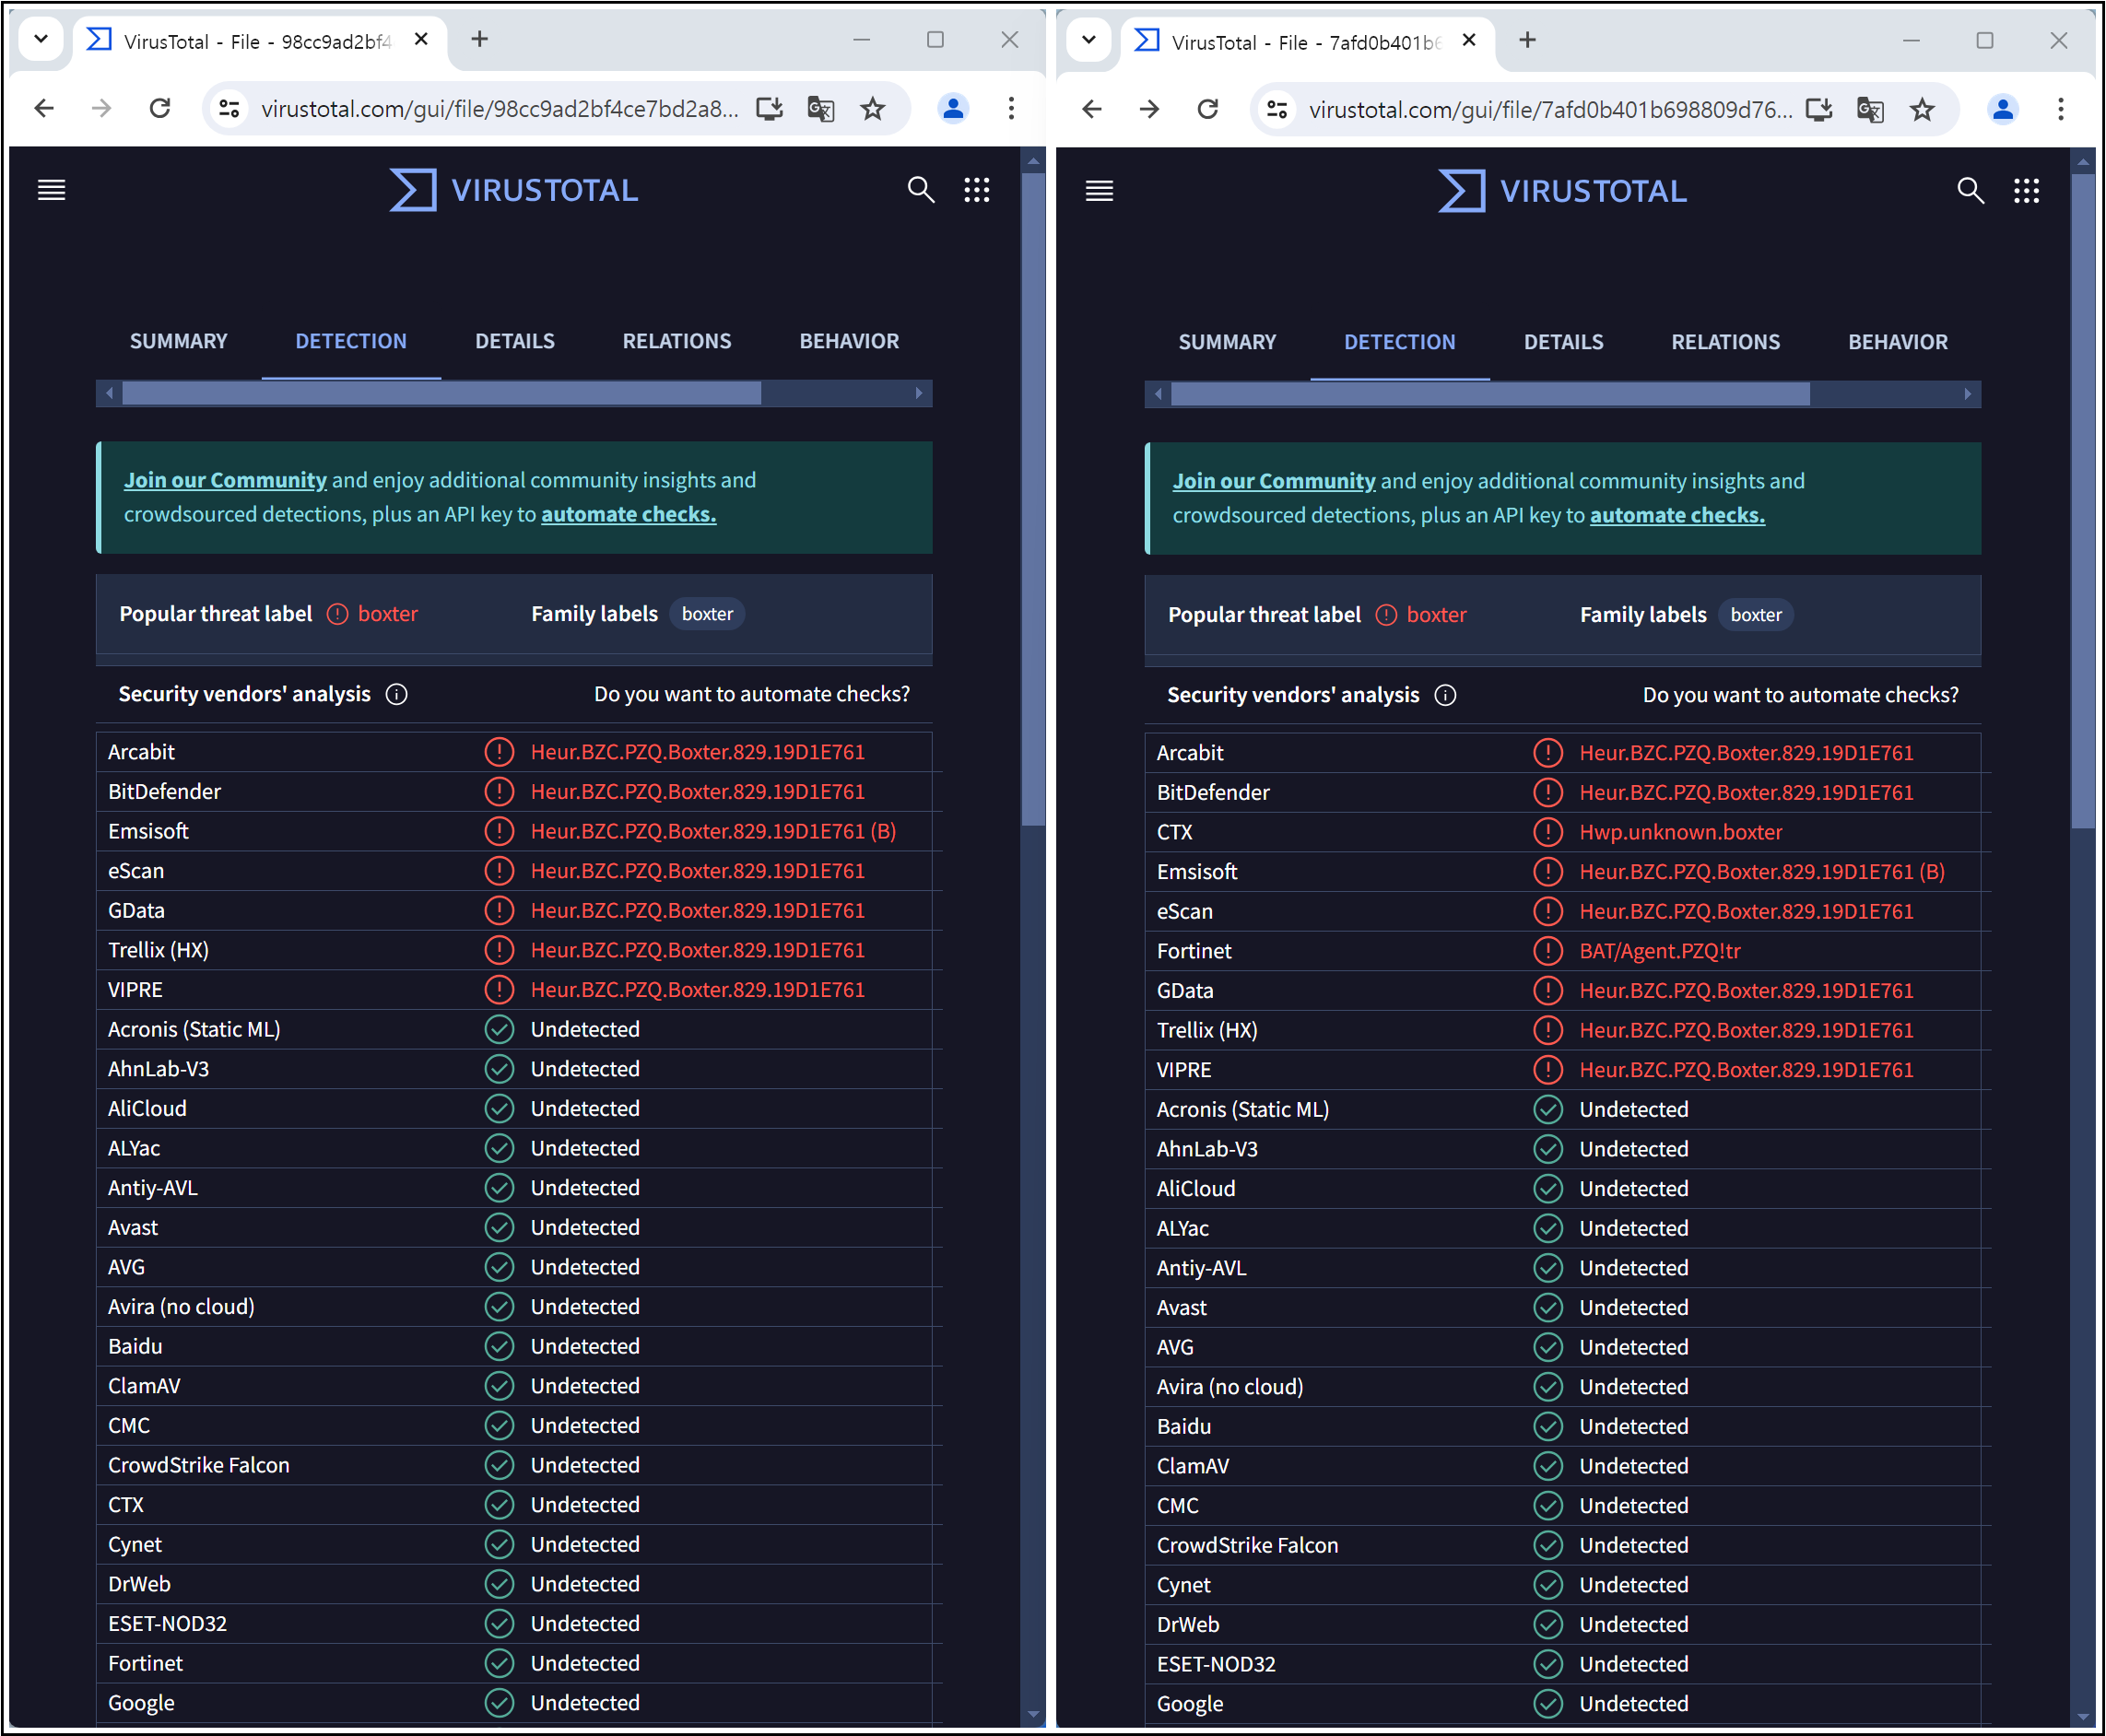Click vertical scrollbar thumb in left window
The image size is (2106, 1736).
coord(1033,500)
